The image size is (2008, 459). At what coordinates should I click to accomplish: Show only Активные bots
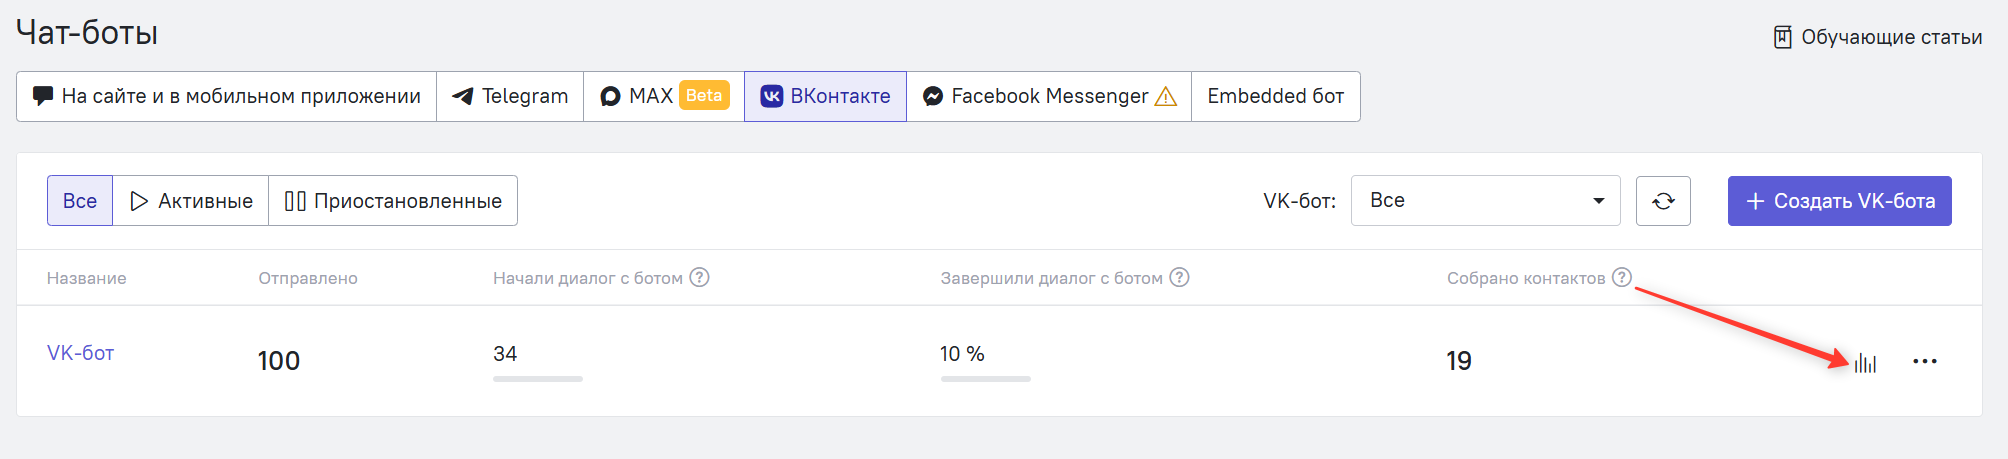point(191,201)
